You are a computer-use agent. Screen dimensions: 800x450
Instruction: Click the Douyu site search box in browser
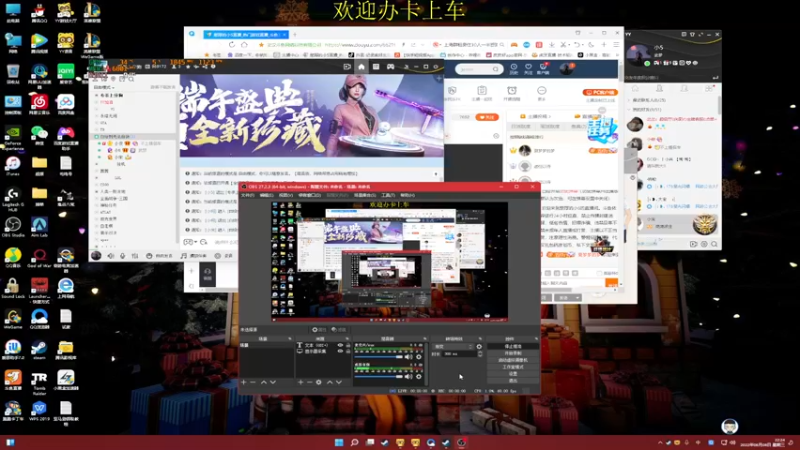point(479,69)
